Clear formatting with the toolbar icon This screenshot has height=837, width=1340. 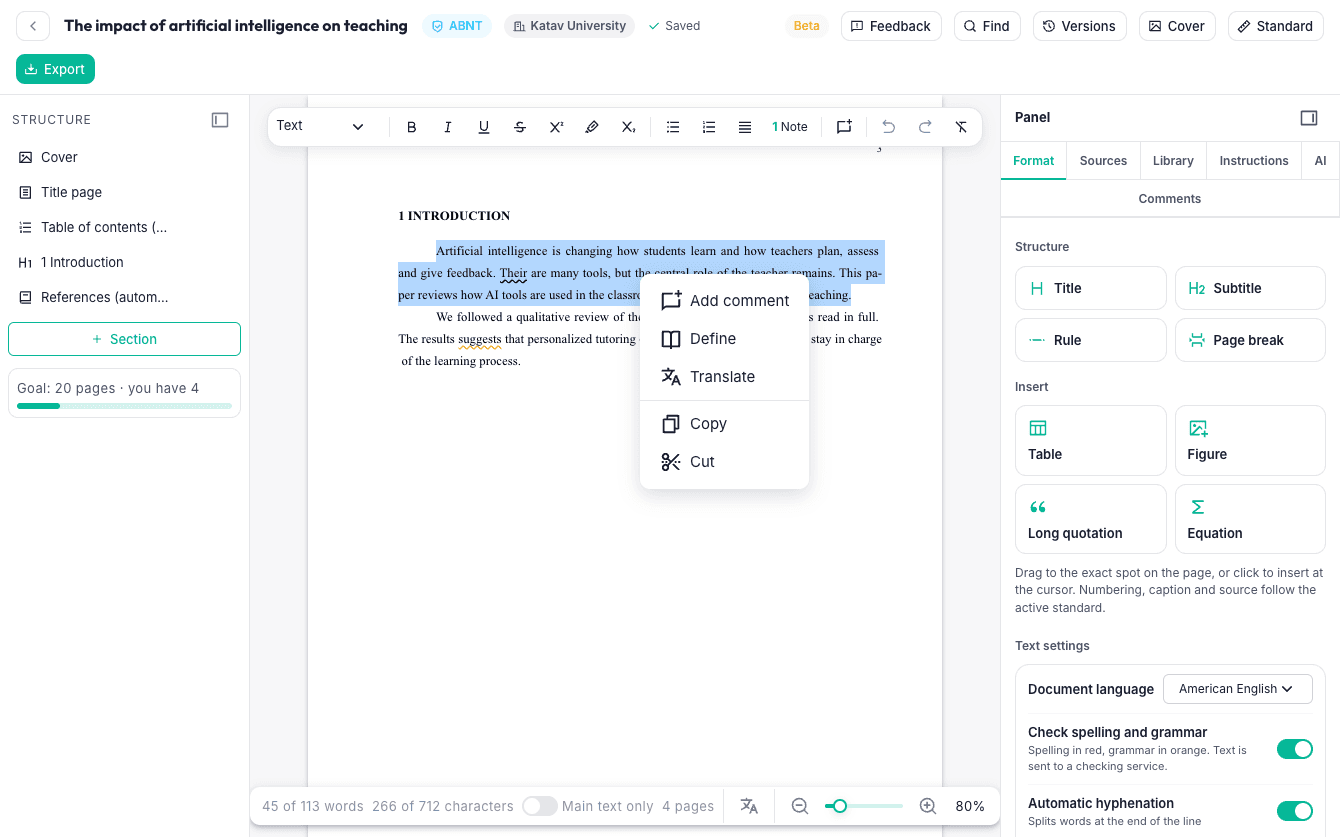click(x=961, y=127)
